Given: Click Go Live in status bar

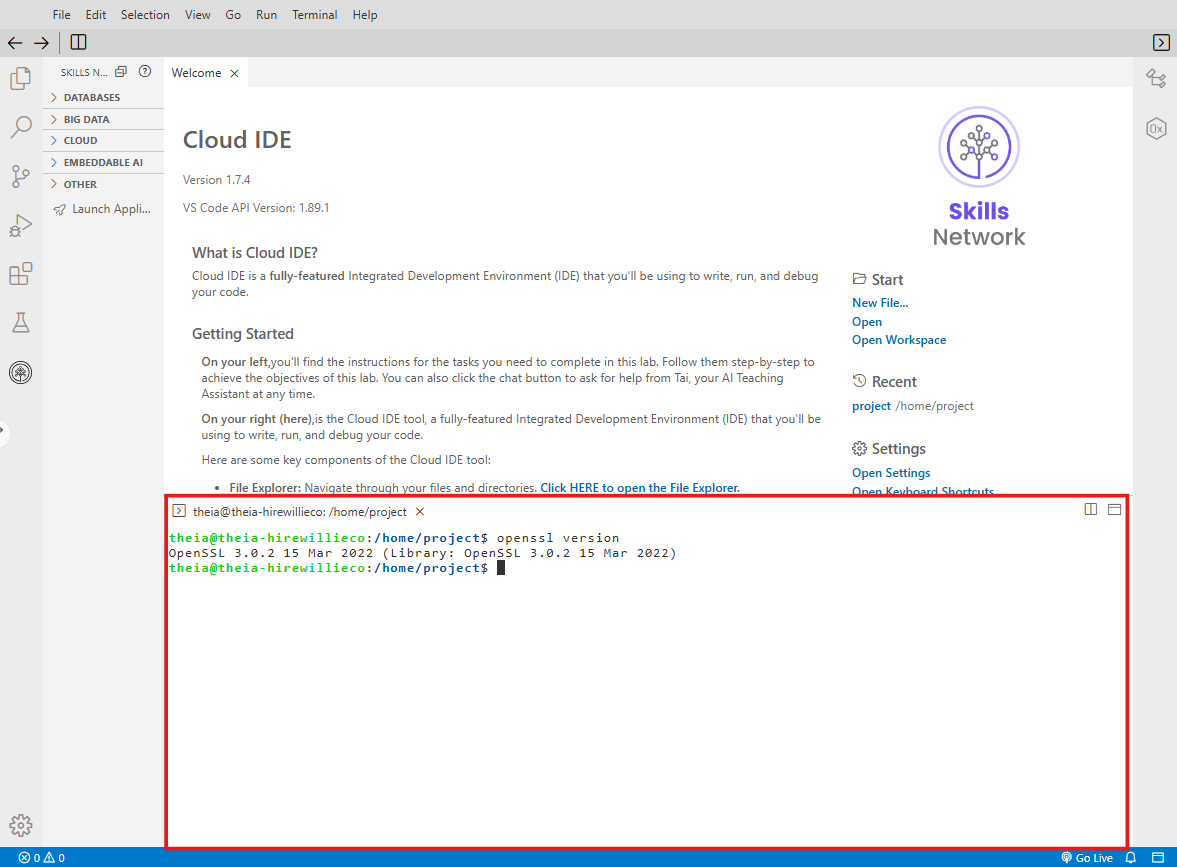Looking at the screenshot, I should tap(1087, 857).
